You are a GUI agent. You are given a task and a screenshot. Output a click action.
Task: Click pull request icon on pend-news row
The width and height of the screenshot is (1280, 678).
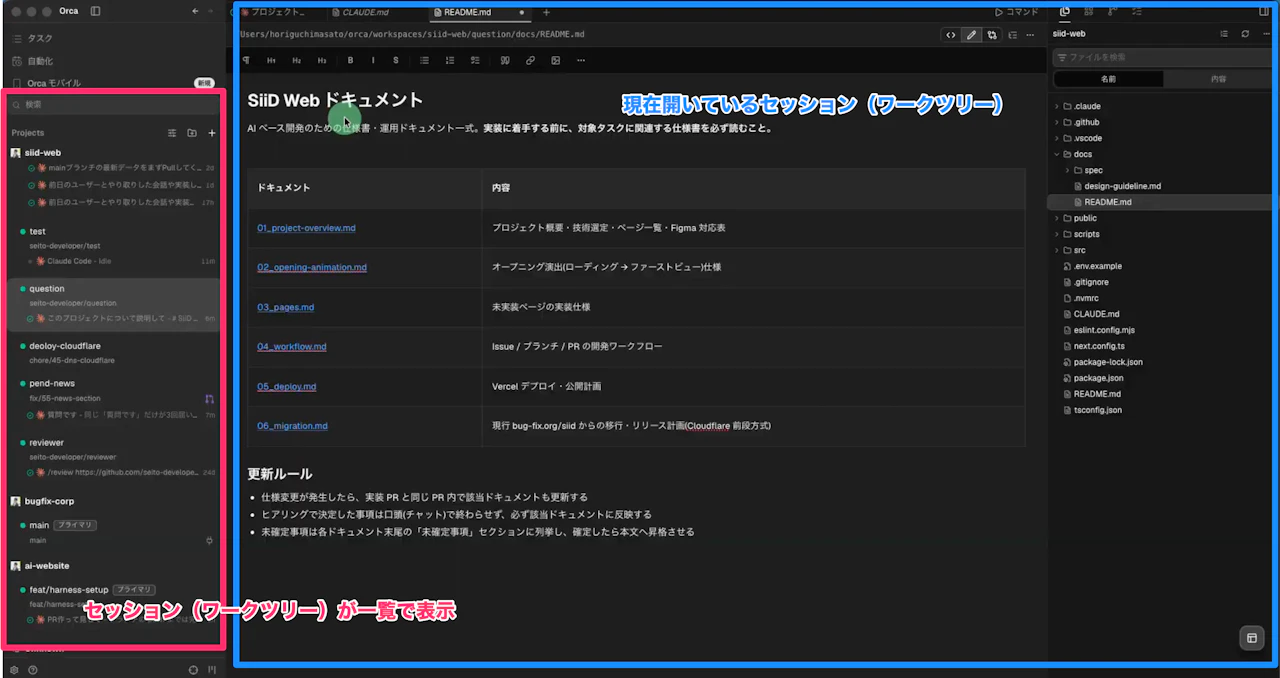209,399
